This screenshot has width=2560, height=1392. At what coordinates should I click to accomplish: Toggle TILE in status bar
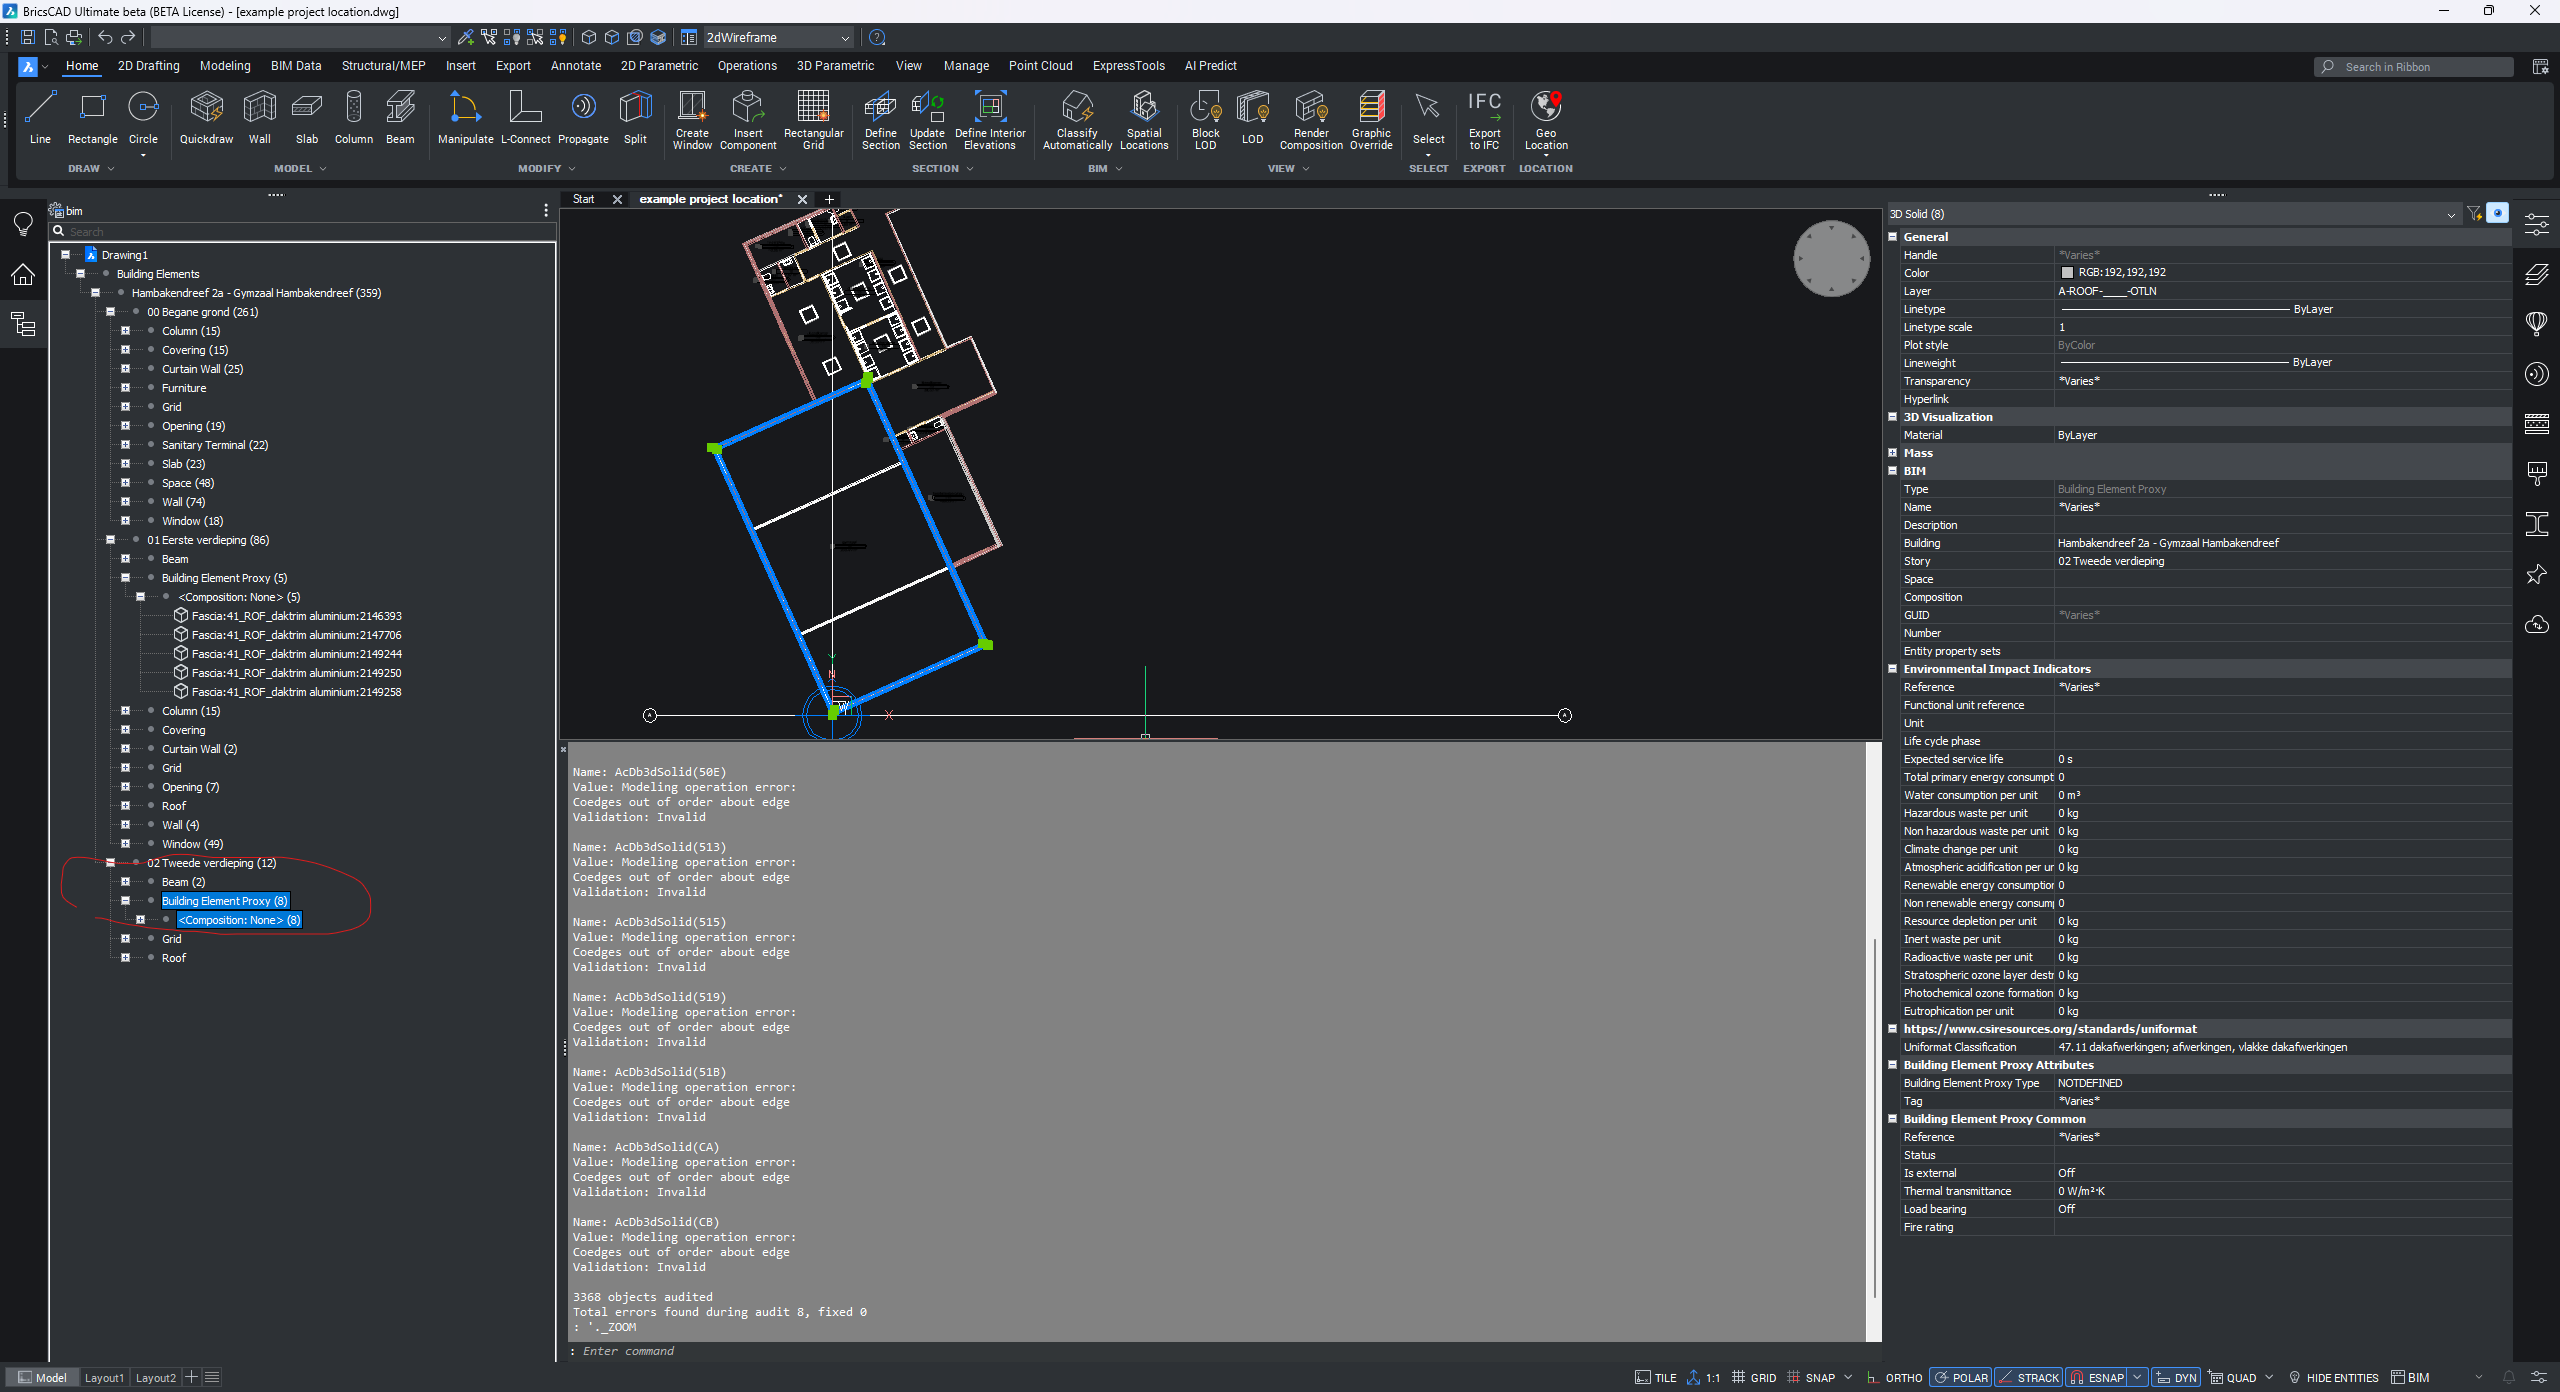(x=1656, y=1378)
